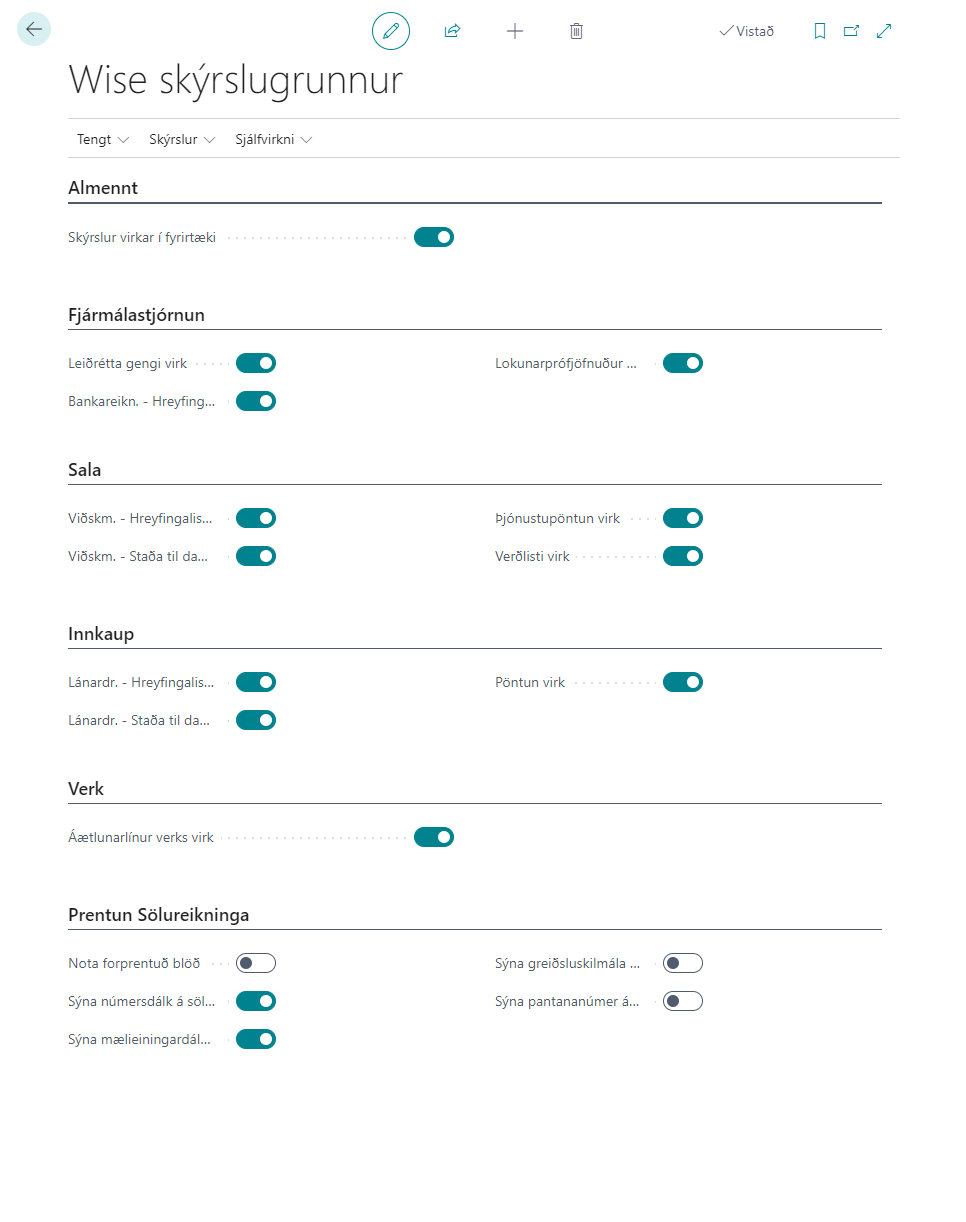The width and height of the screenshot is (966, 1222).
Task: Click the plus icon to create new
Action: pos(515,31)
